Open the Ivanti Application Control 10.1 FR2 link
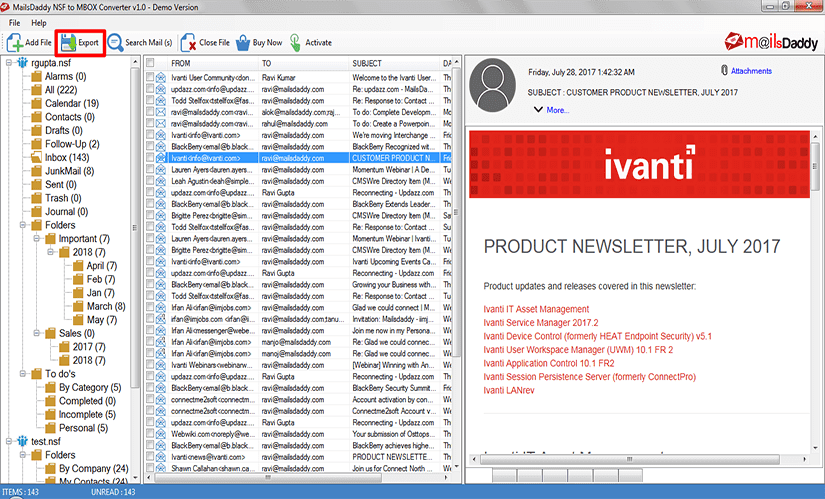The image size is (825, 499). point(549,363)
